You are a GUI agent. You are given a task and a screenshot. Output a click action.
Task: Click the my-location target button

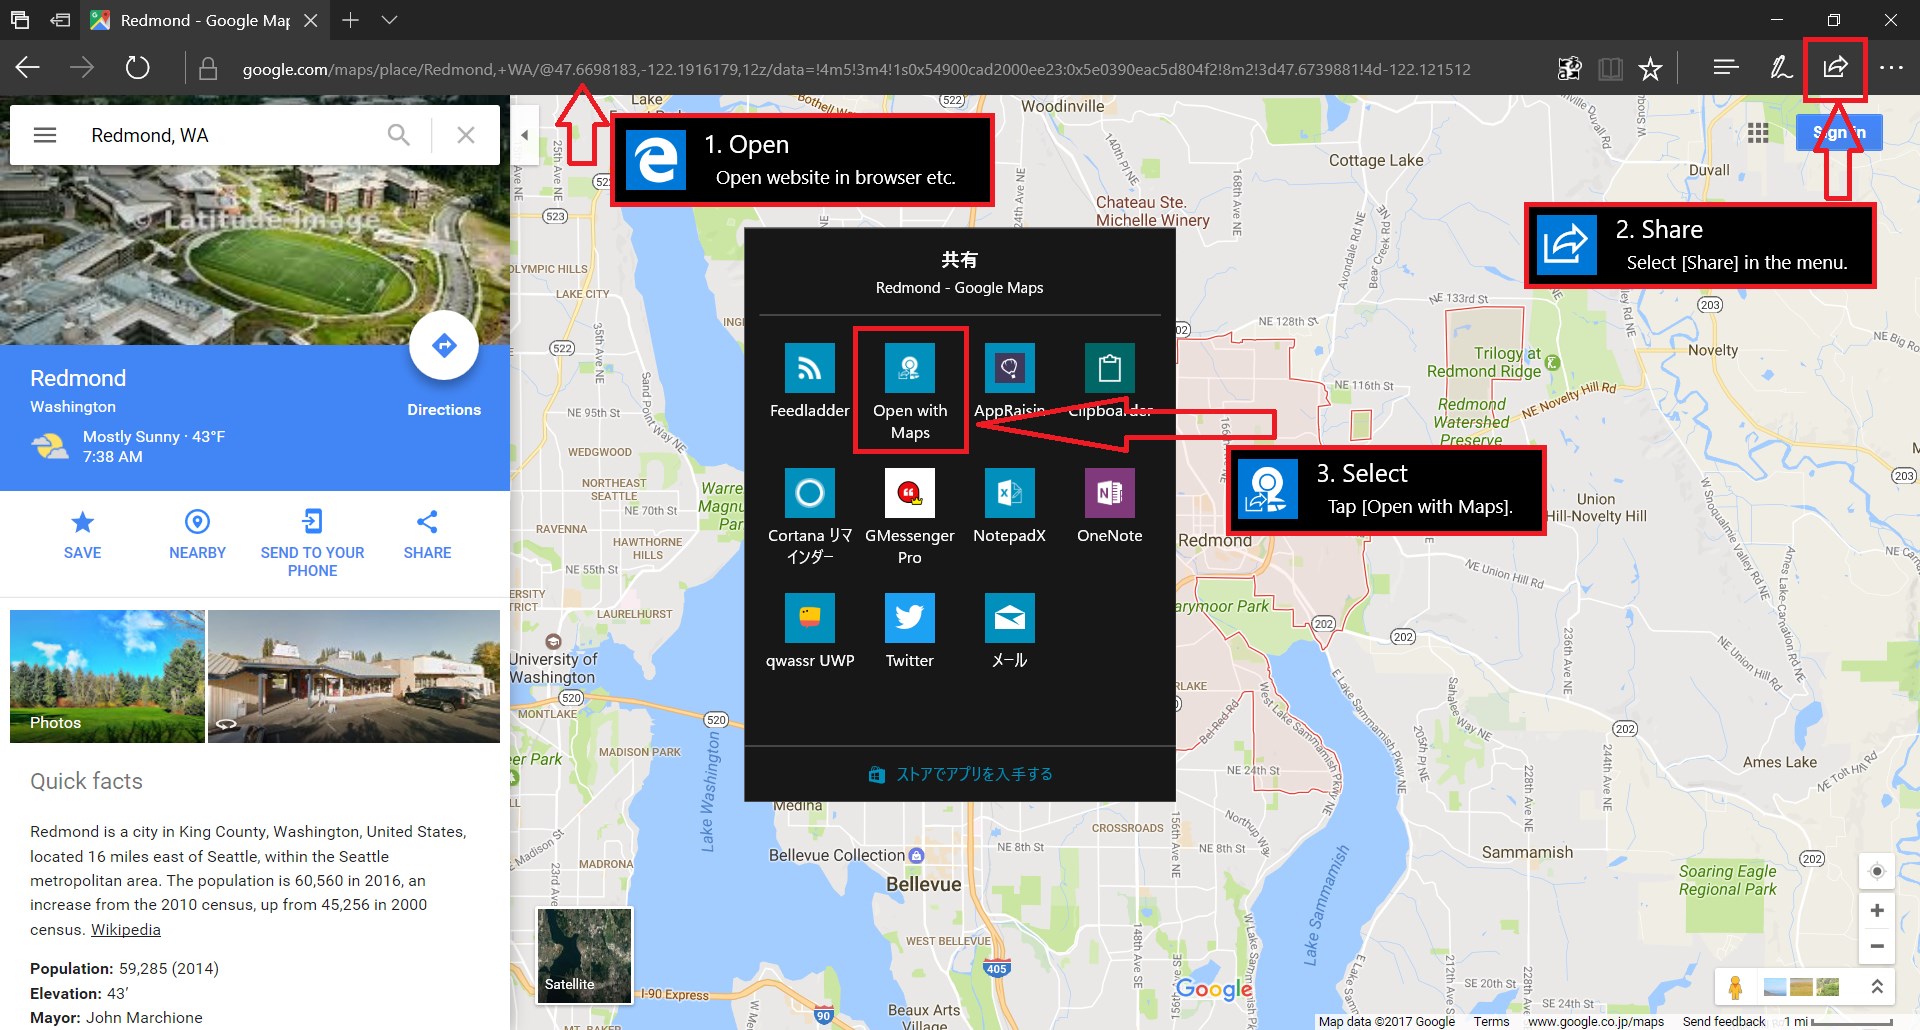(1877, 871)
